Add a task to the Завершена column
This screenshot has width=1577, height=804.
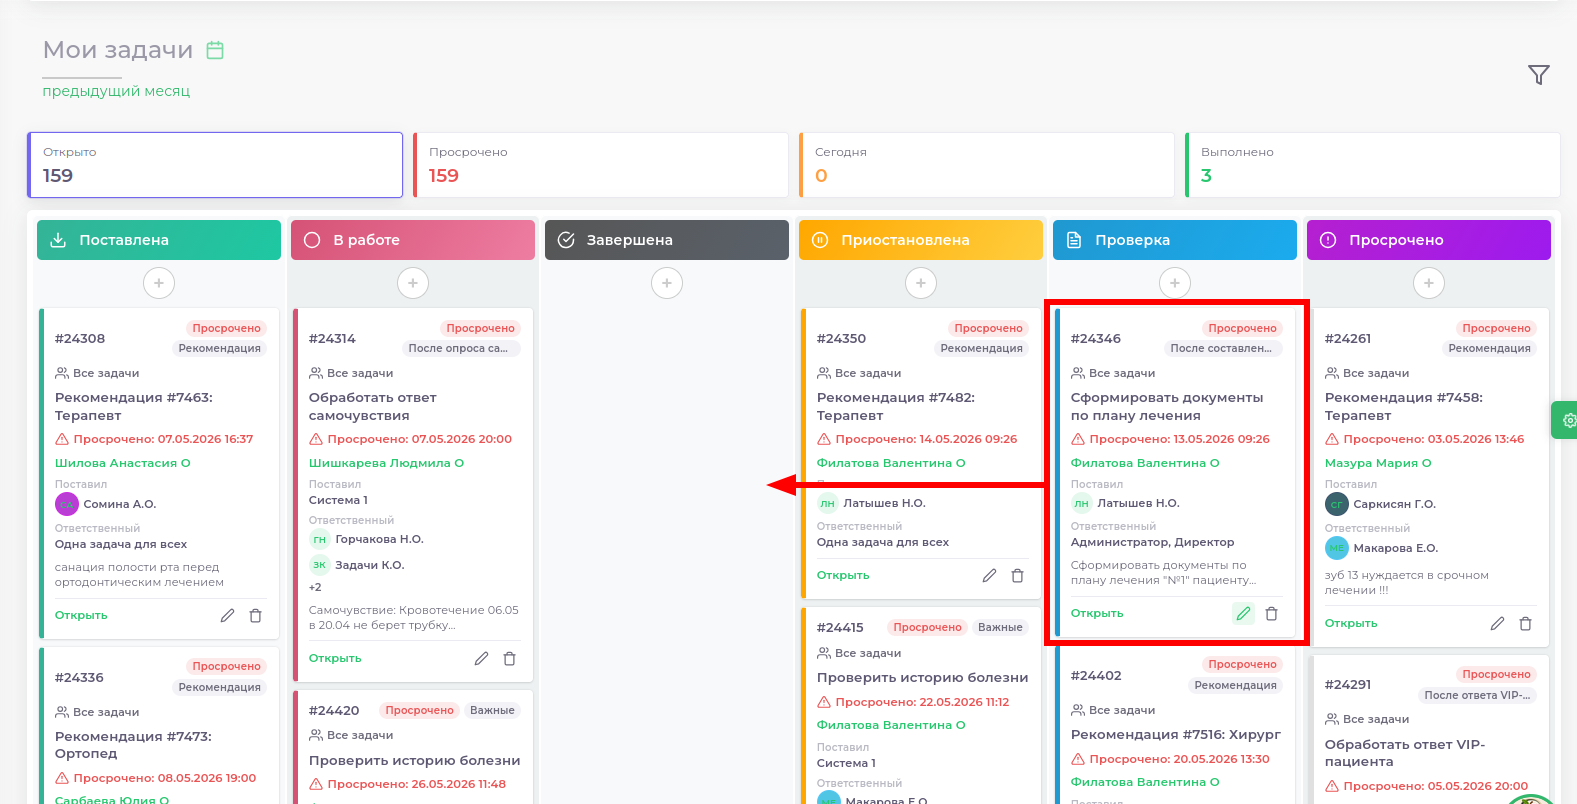pos(667,283)
